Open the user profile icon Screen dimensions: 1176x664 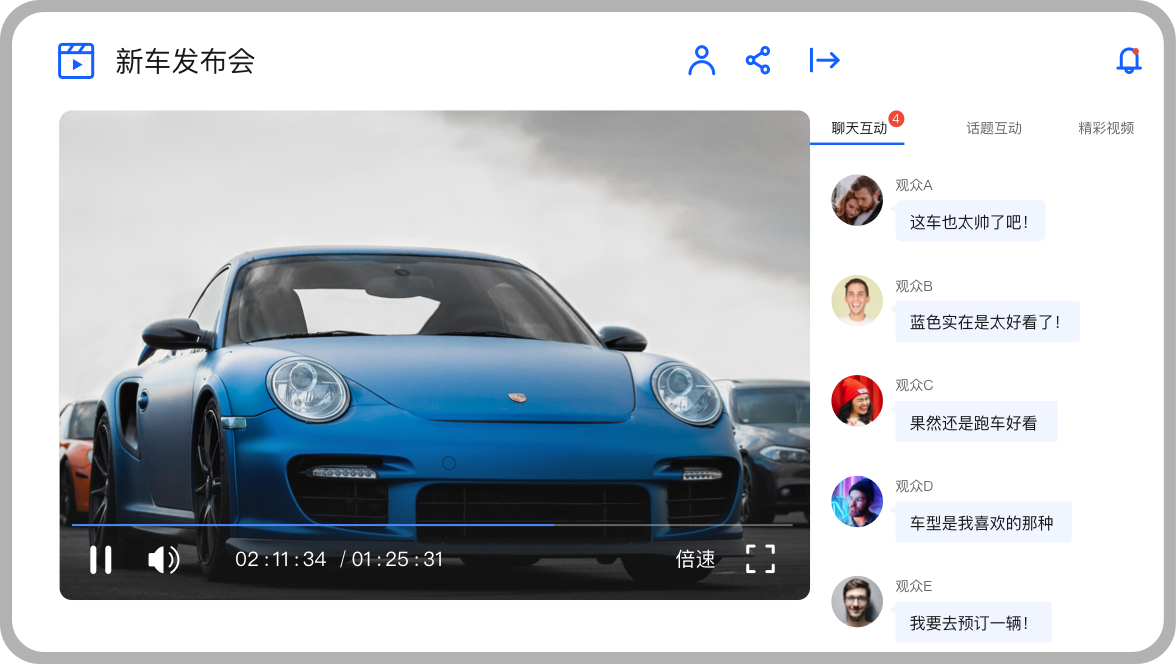(x=702, y=60)
